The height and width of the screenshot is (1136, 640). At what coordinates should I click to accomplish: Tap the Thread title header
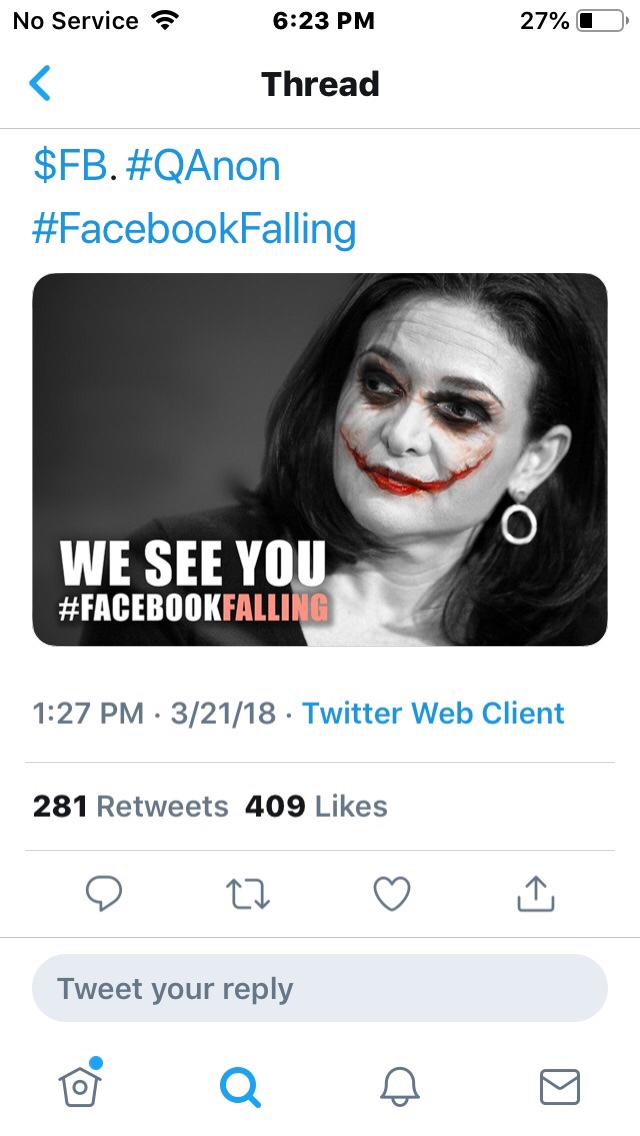coord(320,84)
